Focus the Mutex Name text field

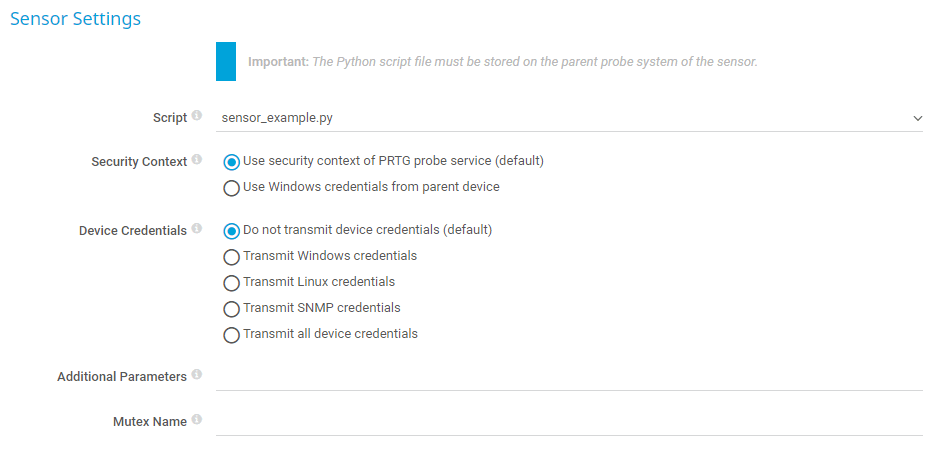568,422
